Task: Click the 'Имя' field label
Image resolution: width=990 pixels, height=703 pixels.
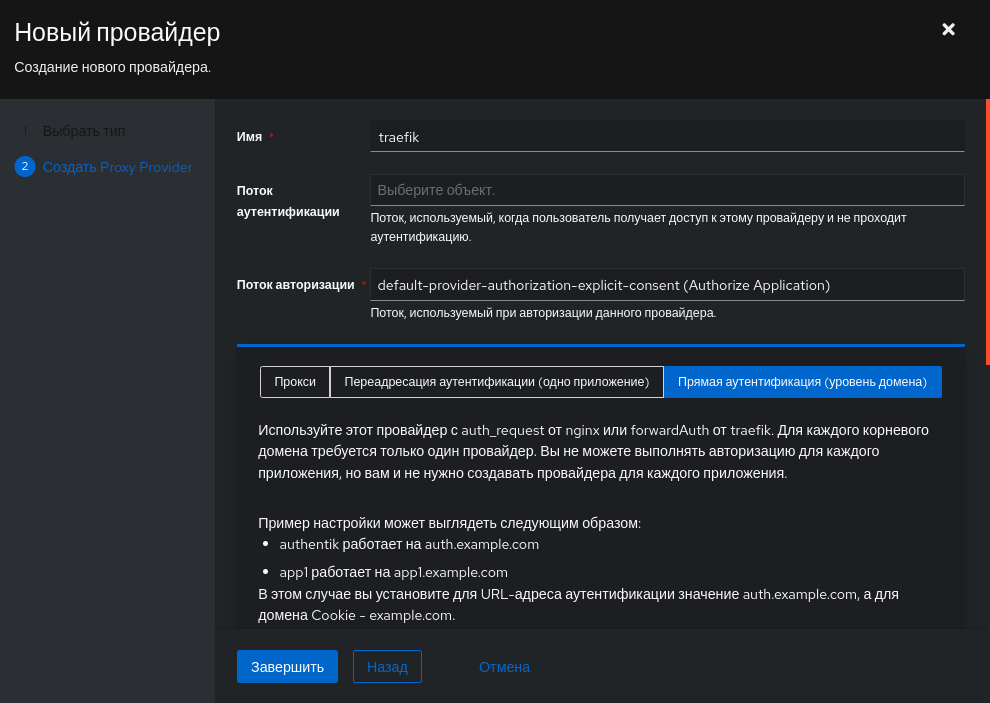Action: tap(249, 137)
